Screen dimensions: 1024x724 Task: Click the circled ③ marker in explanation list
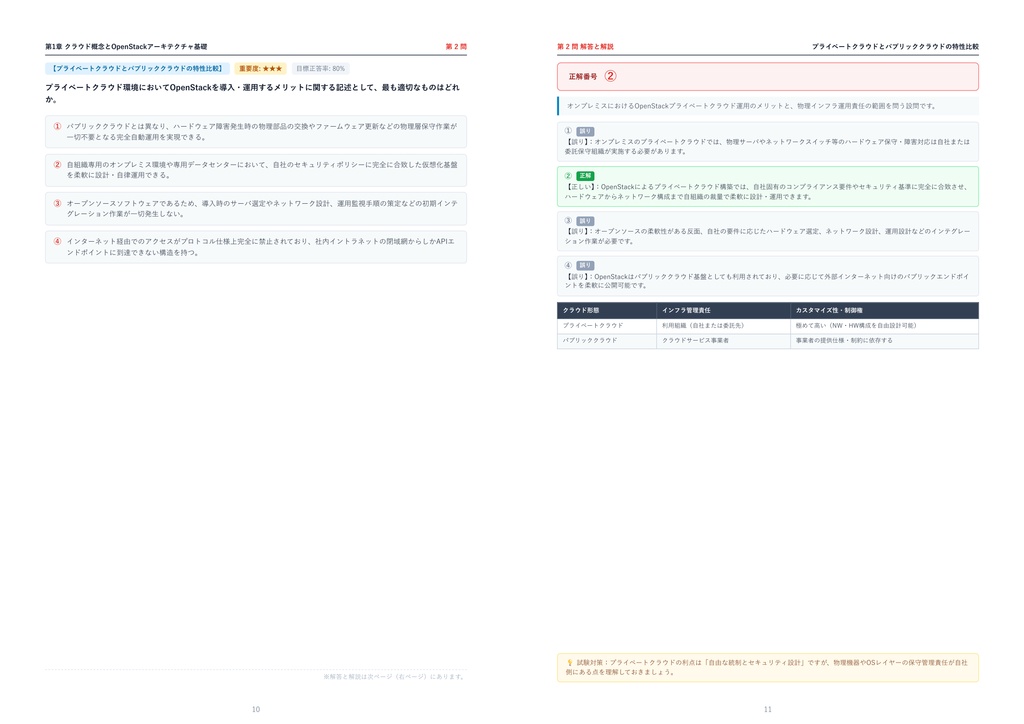point(568,221)
